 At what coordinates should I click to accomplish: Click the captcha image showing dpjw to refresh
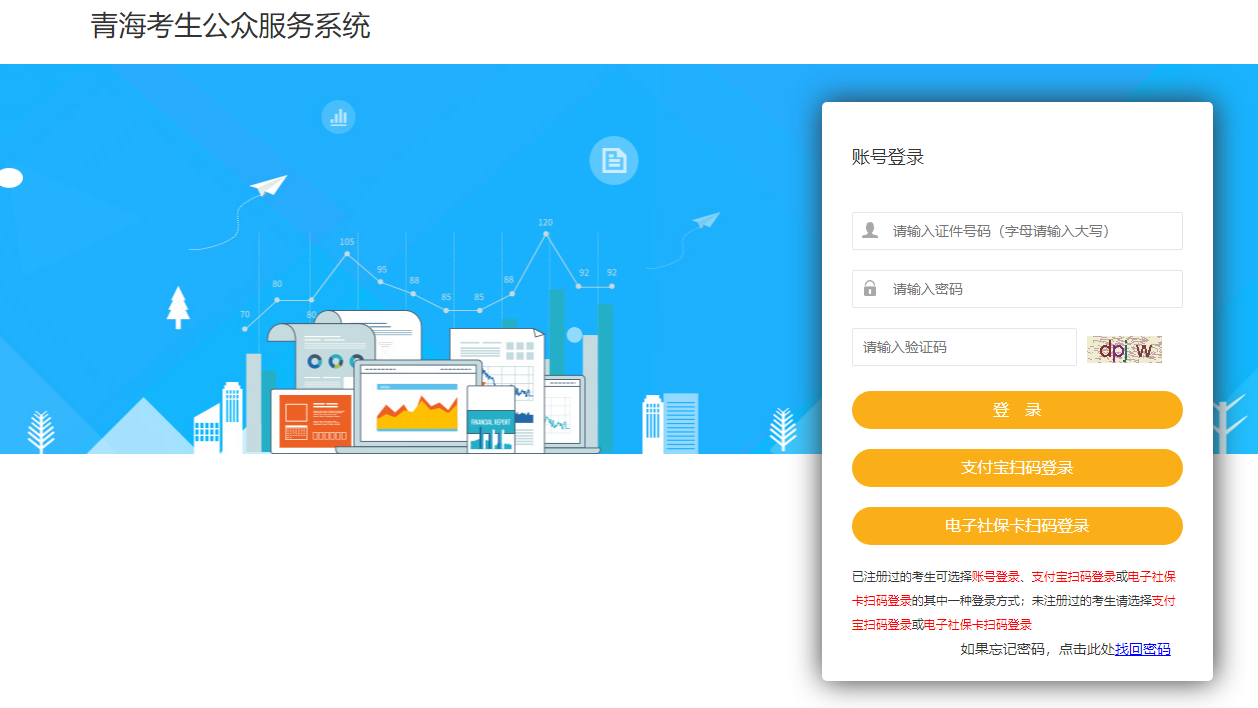(1124, 347)
